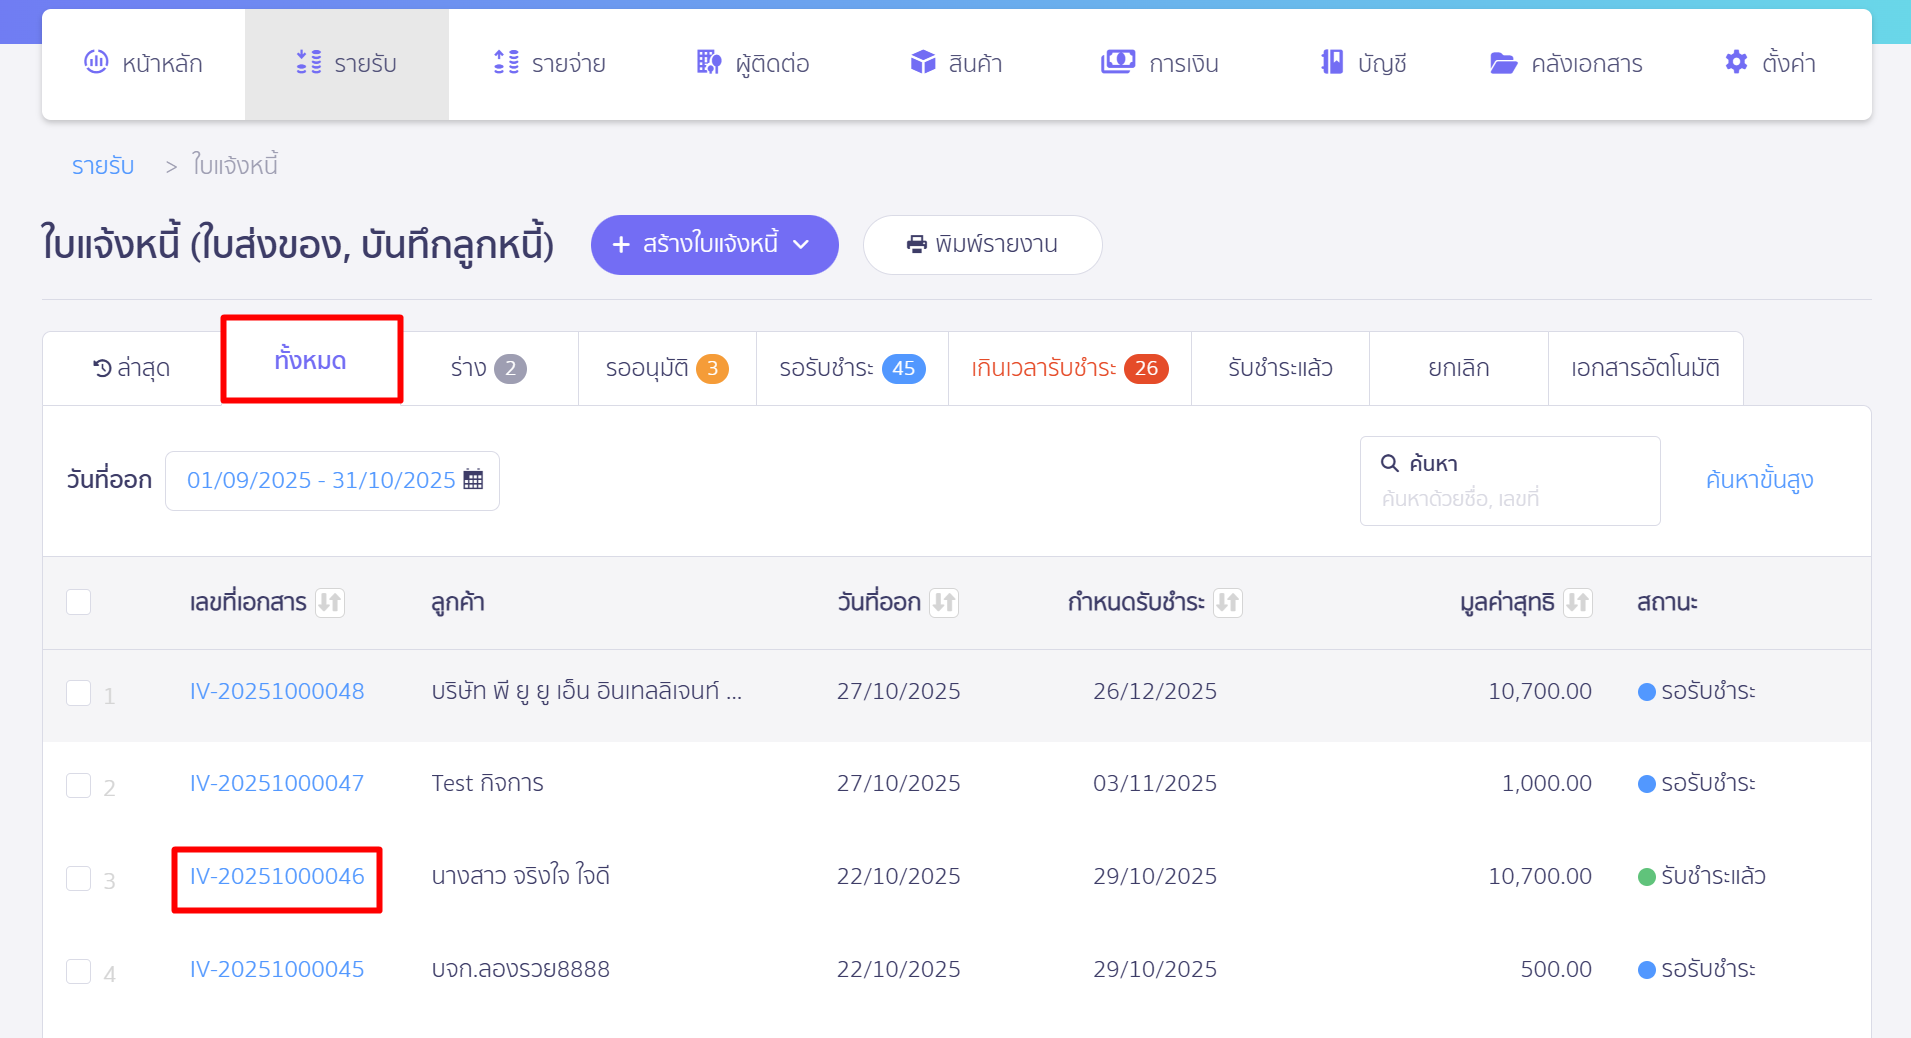Select checkbox for invoice IV-20251000046 row
Image resolution: width=1911 pixels, height=1038 pixels.
pos(78,878)
